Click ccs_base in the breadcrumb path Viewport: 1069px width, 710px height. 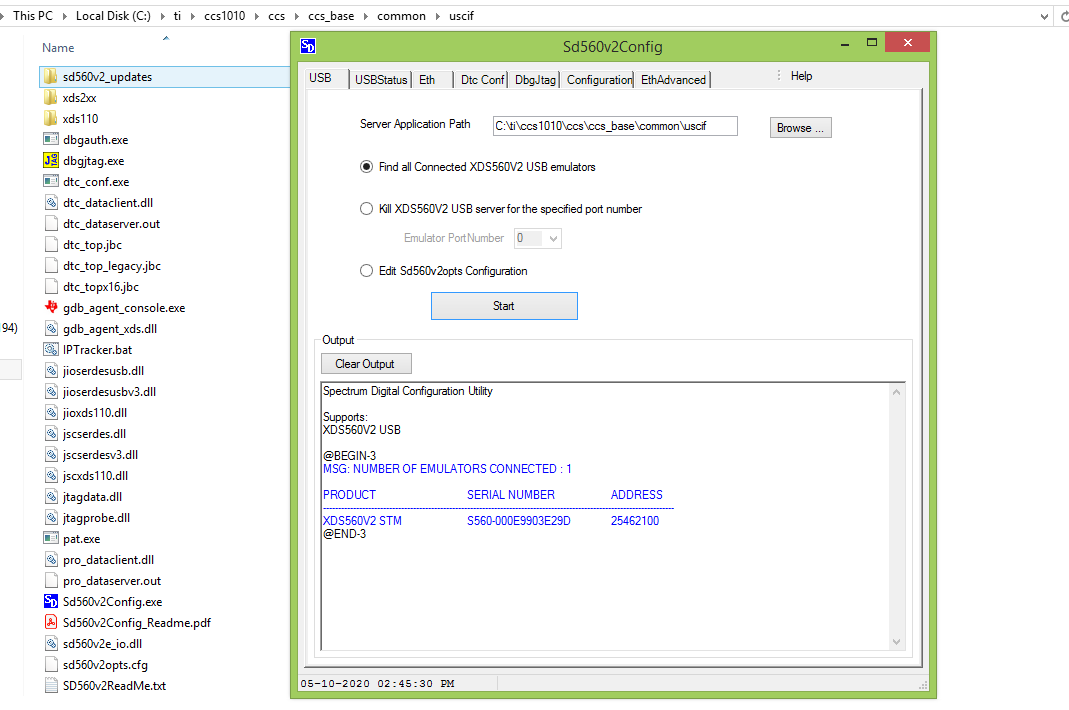331,16
